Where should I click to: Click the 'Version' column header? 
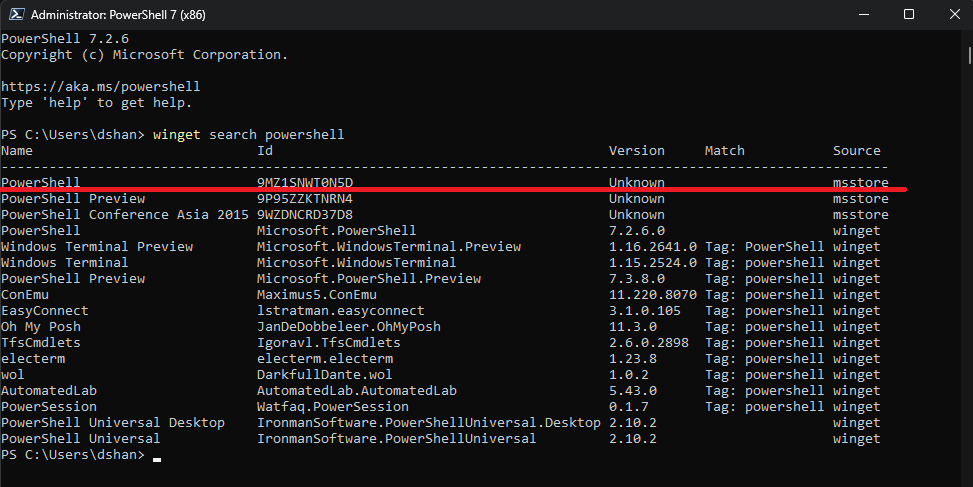pos(637,151)
